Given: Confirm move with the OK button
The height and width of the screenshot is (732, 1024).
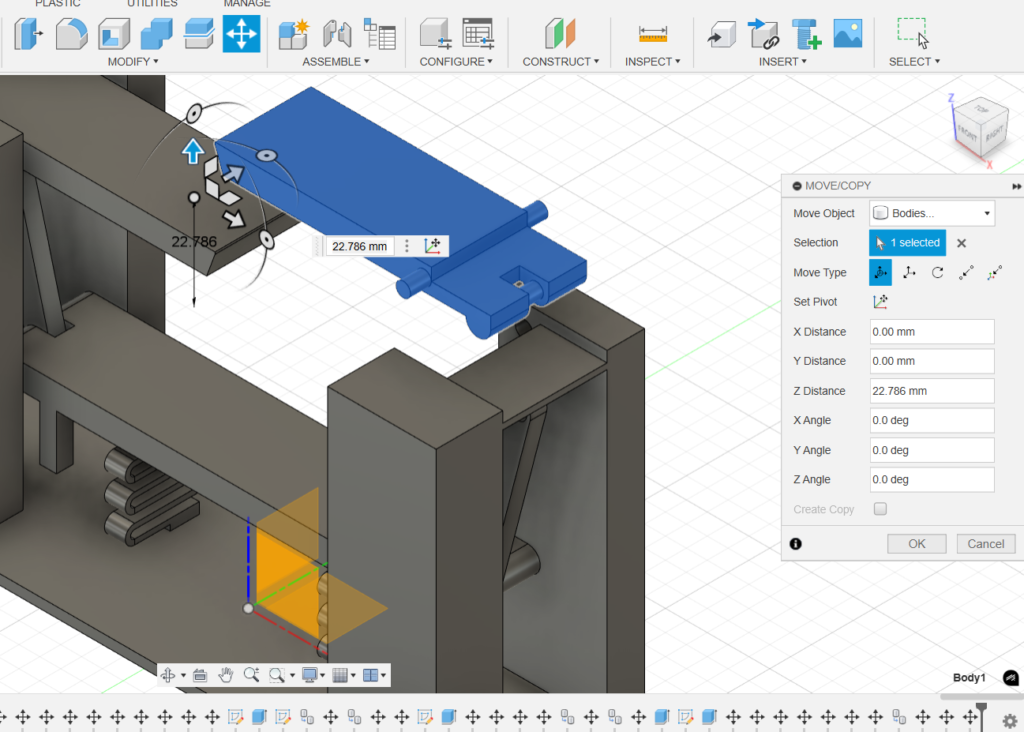Looking at the screenshot, I should coord(916,544).
